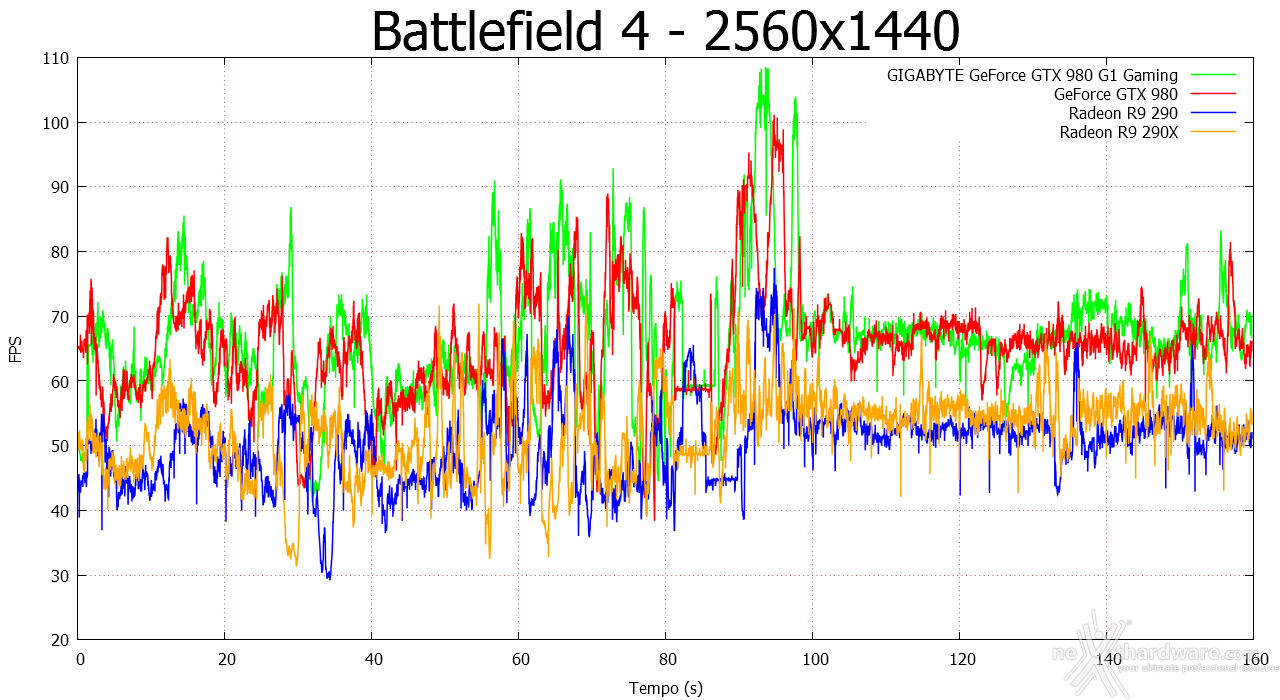This screenshot has height=700, width=1280.
Task: Click the y-axis tick value 110
Action: (56, 58)
